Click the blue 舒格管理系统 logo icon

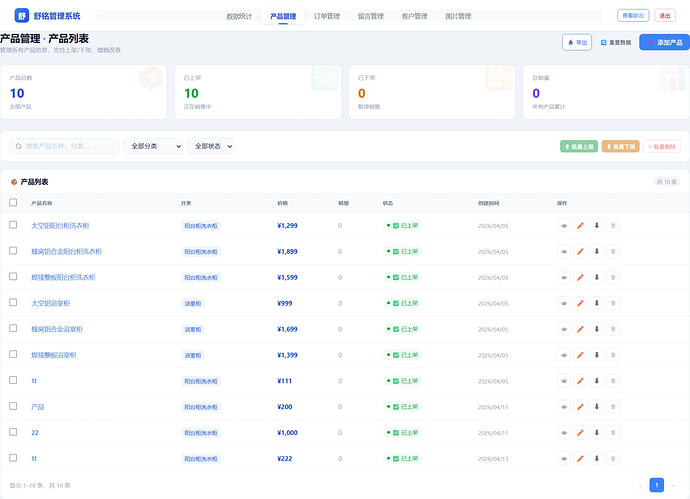22,16
